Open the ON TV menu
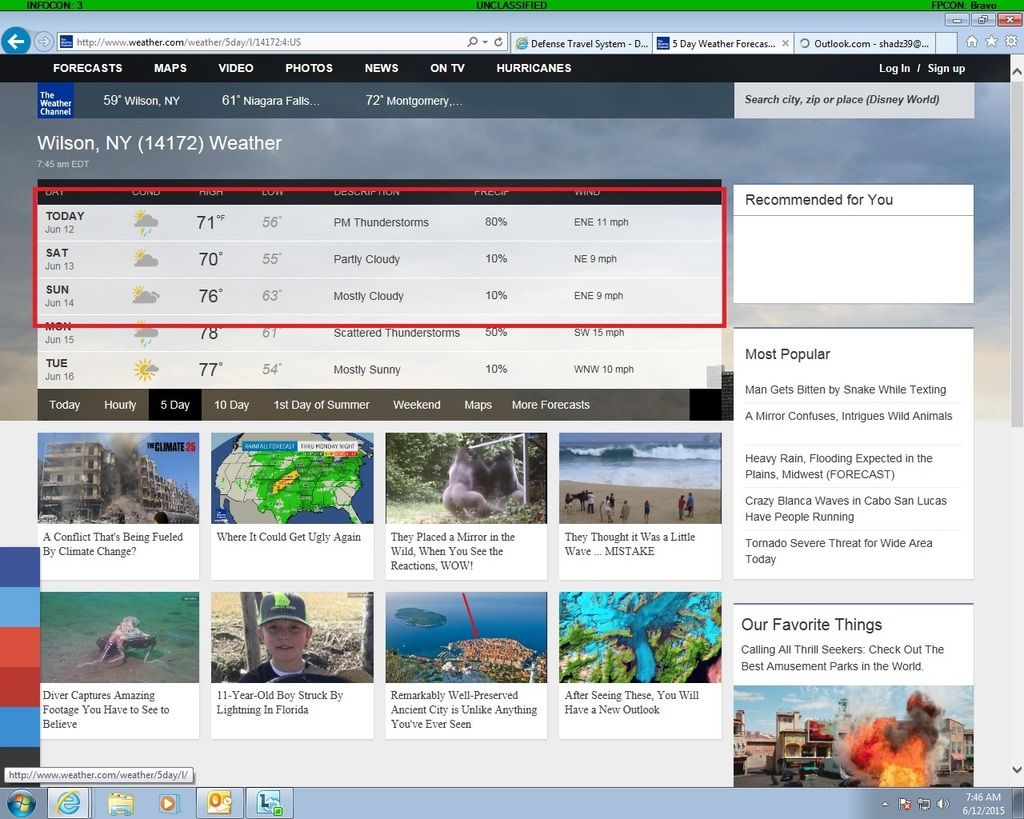 447,68
